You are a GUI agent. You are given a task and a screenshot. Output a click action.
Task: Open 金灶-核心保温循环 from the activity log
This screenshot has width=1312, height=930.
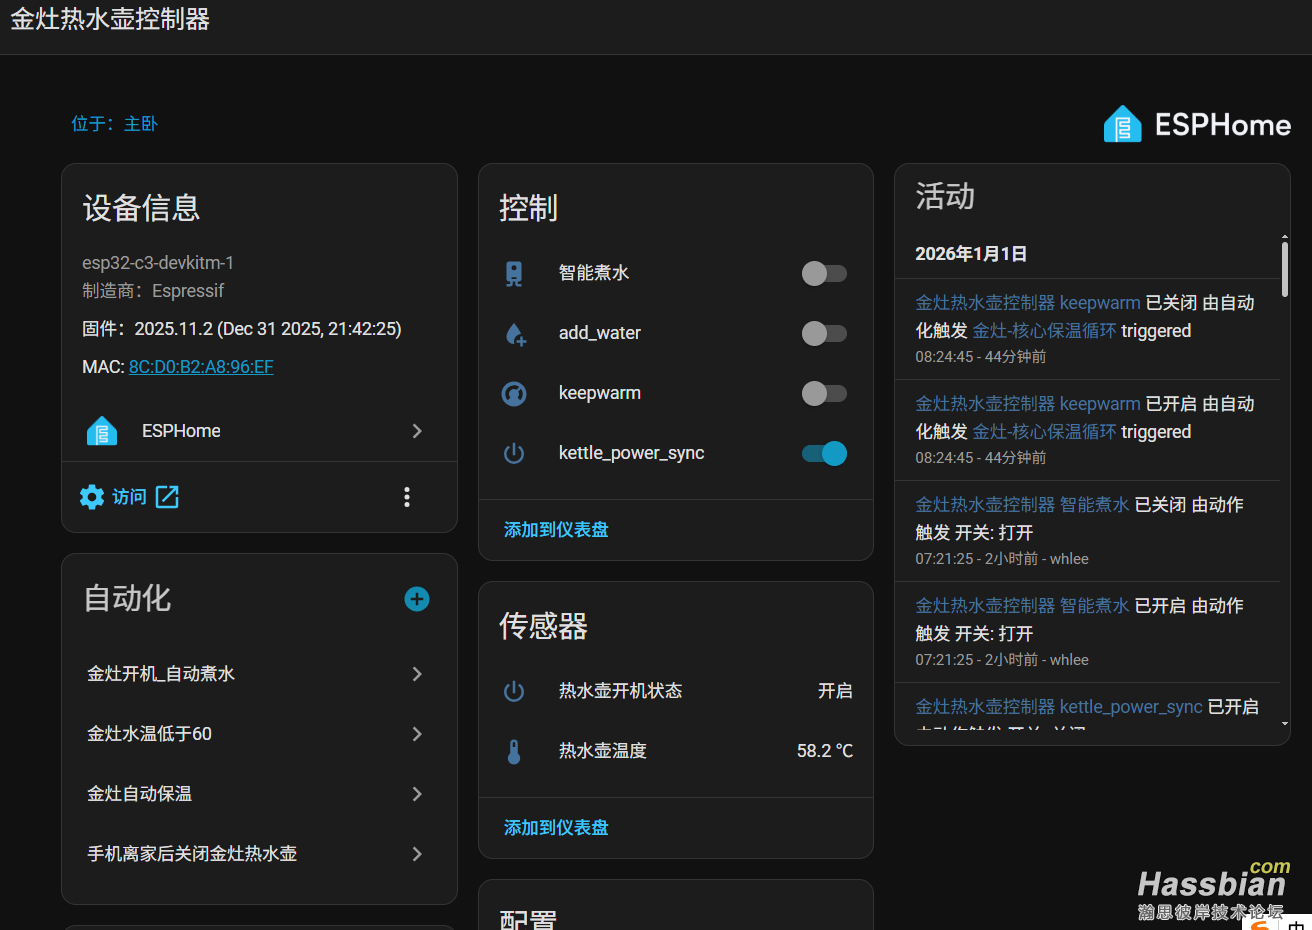pos(1043,330)
